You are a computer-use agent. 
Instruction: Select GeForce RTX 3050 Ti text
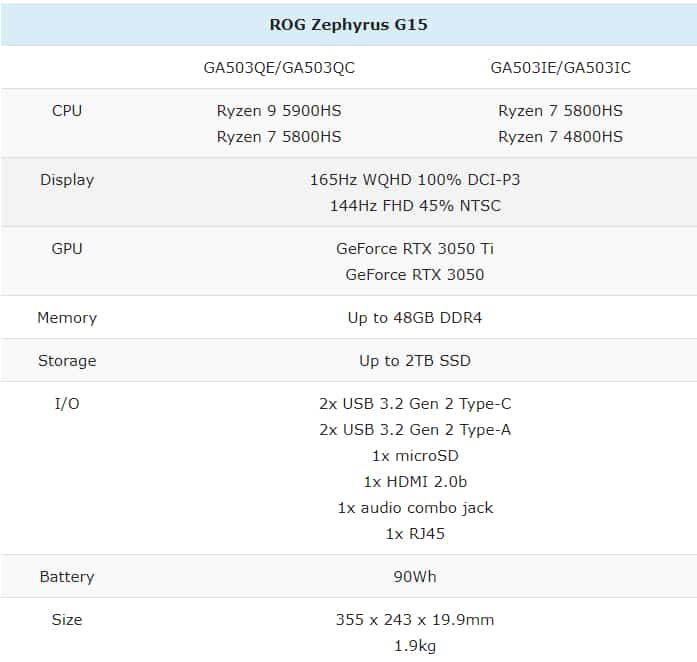(x=415, y=249)
